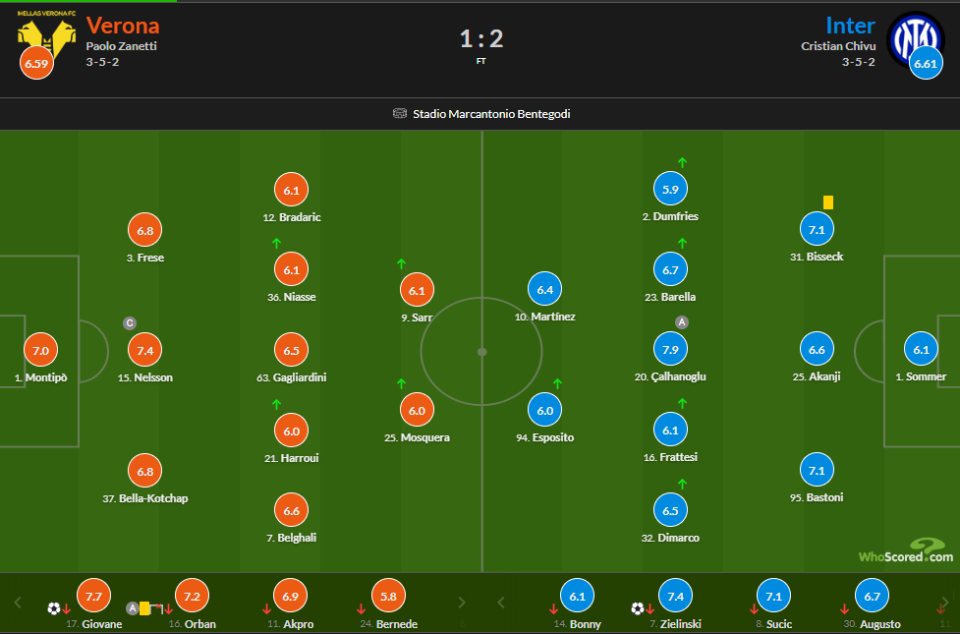Click Verona's 6.59 team rating badge

tap(36, 64)
